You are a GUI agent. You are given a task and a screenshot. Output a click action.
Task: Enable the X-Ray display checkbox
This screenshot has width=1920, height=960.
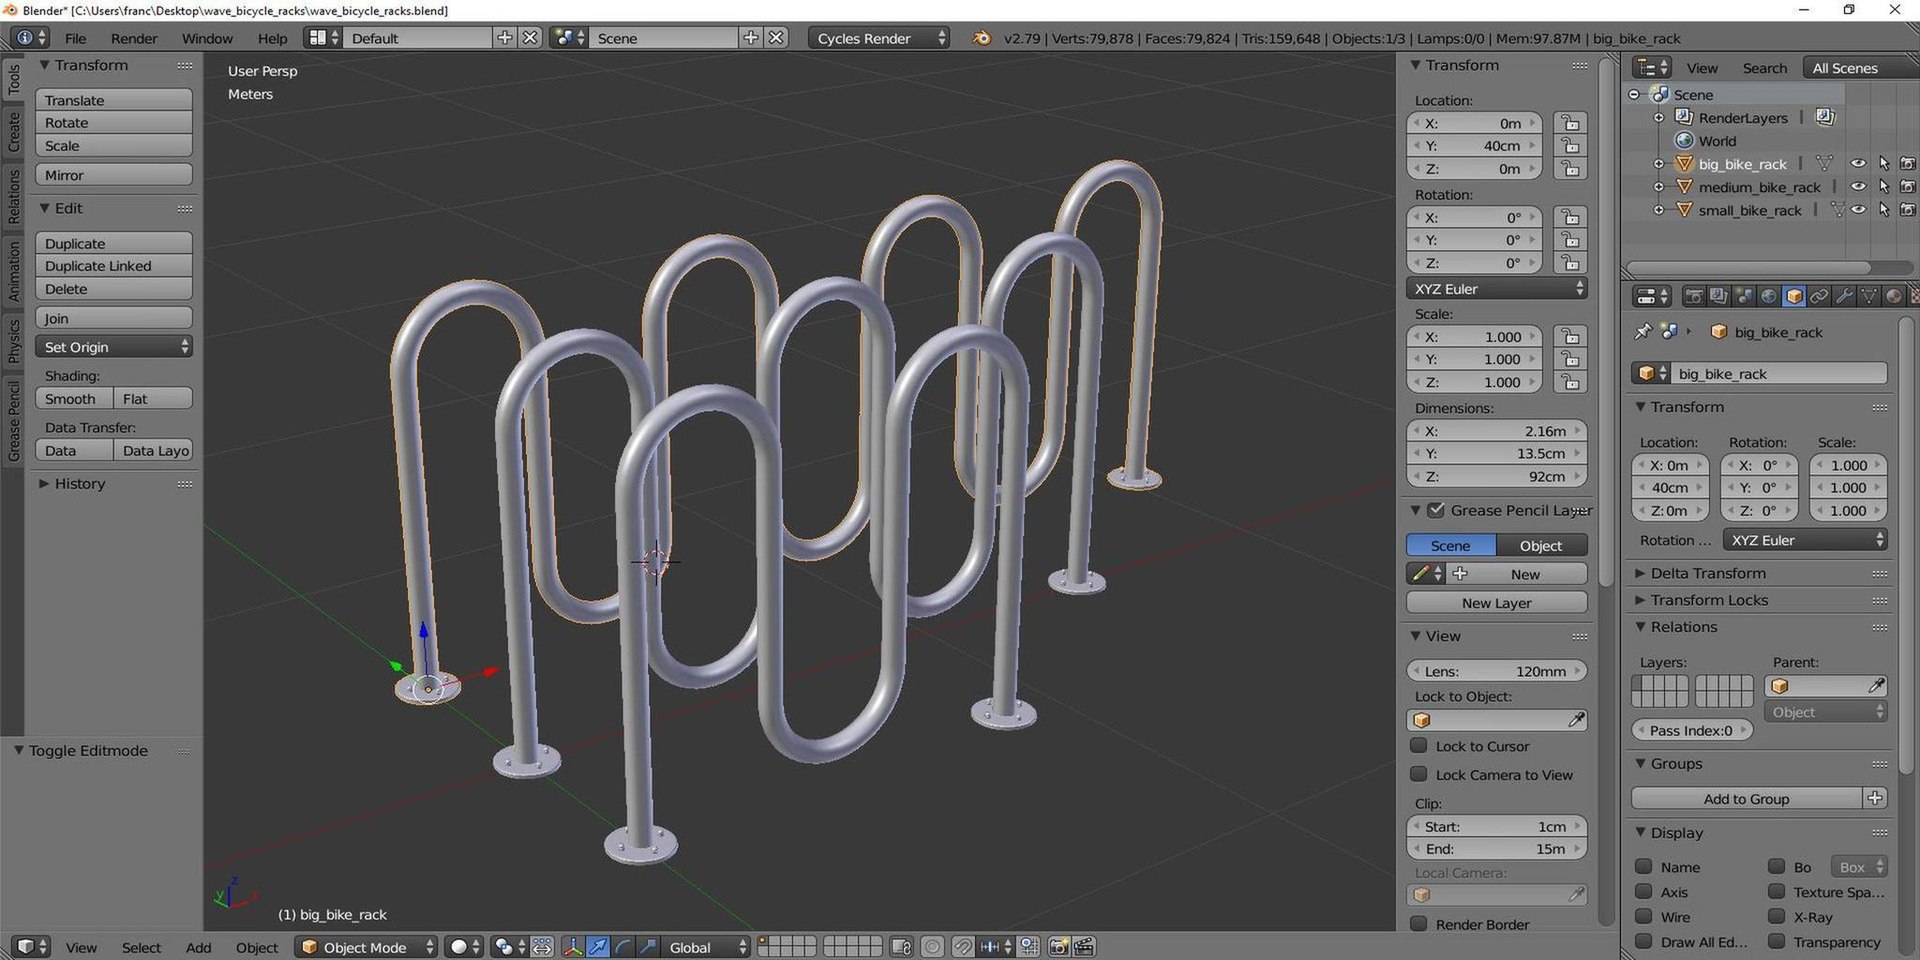[x=1776, y=917]
